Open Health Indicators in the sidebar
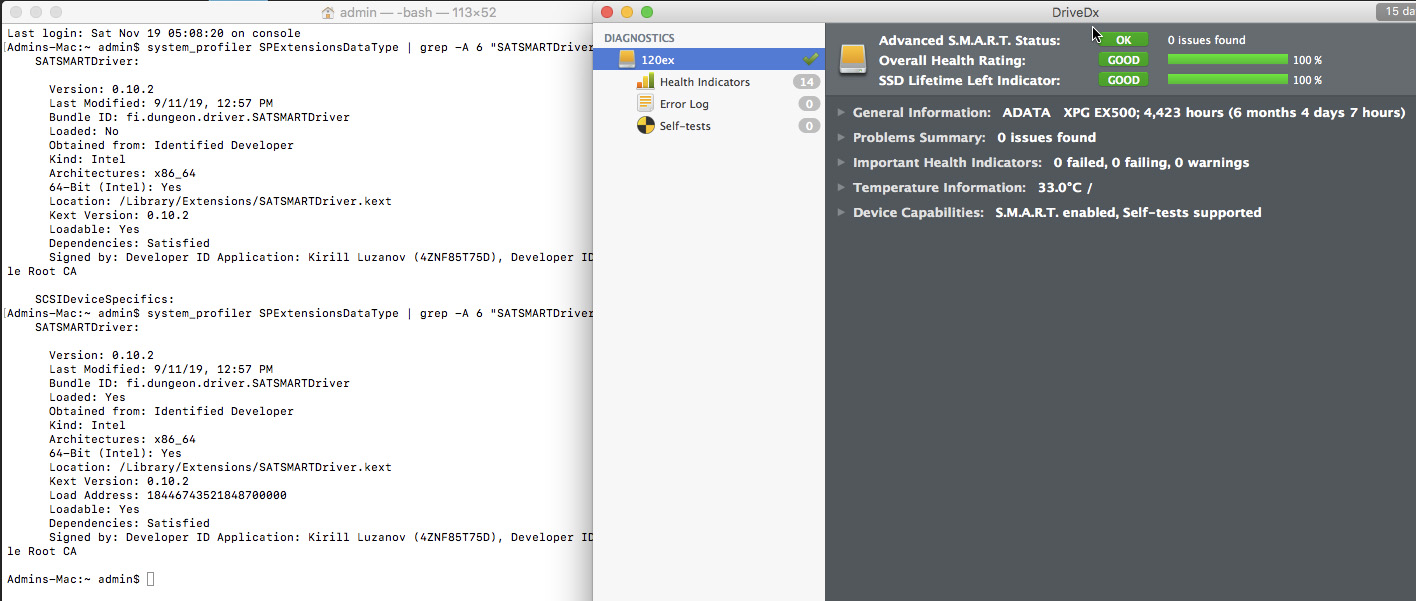Viewport: 1416px width, 601px height. pyautogui.click(x=705, y=82)
